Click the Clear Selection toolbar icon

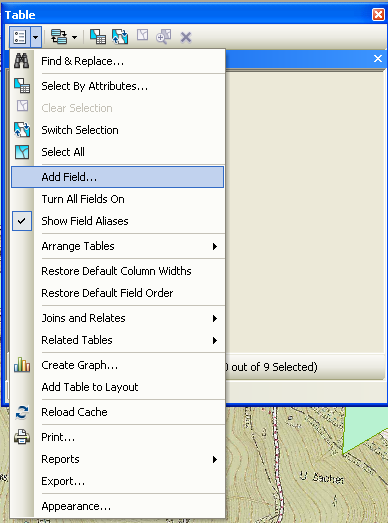(142, 35)
